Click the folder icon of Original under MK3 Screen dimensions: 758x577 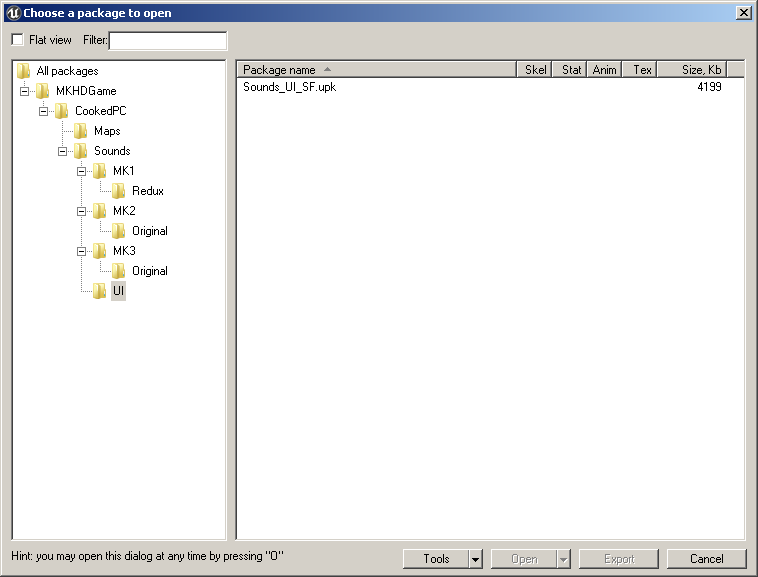pos(118,271)
